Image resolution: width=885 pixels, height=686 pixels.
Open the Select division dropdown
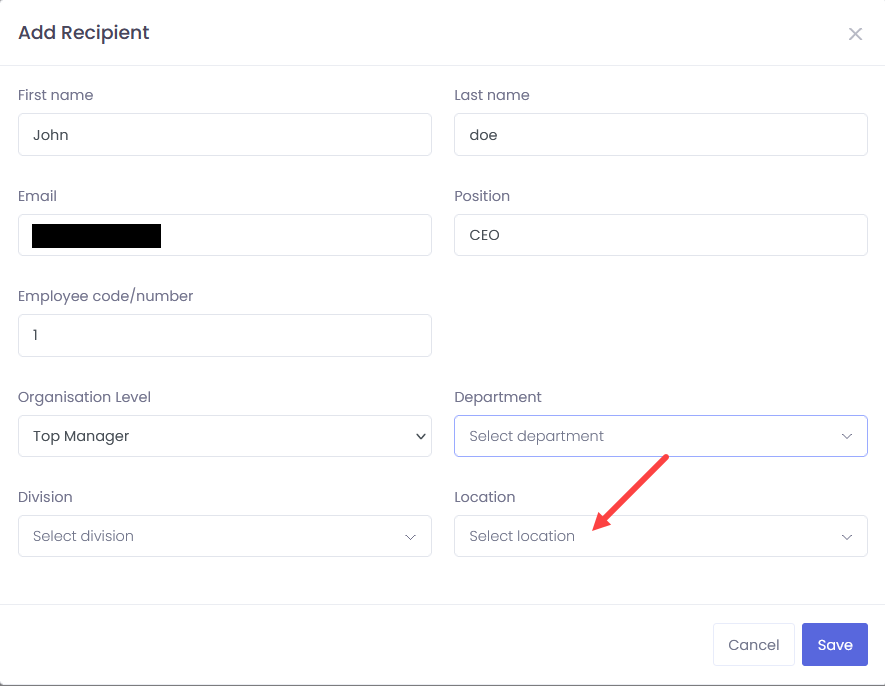coord(225,536)
